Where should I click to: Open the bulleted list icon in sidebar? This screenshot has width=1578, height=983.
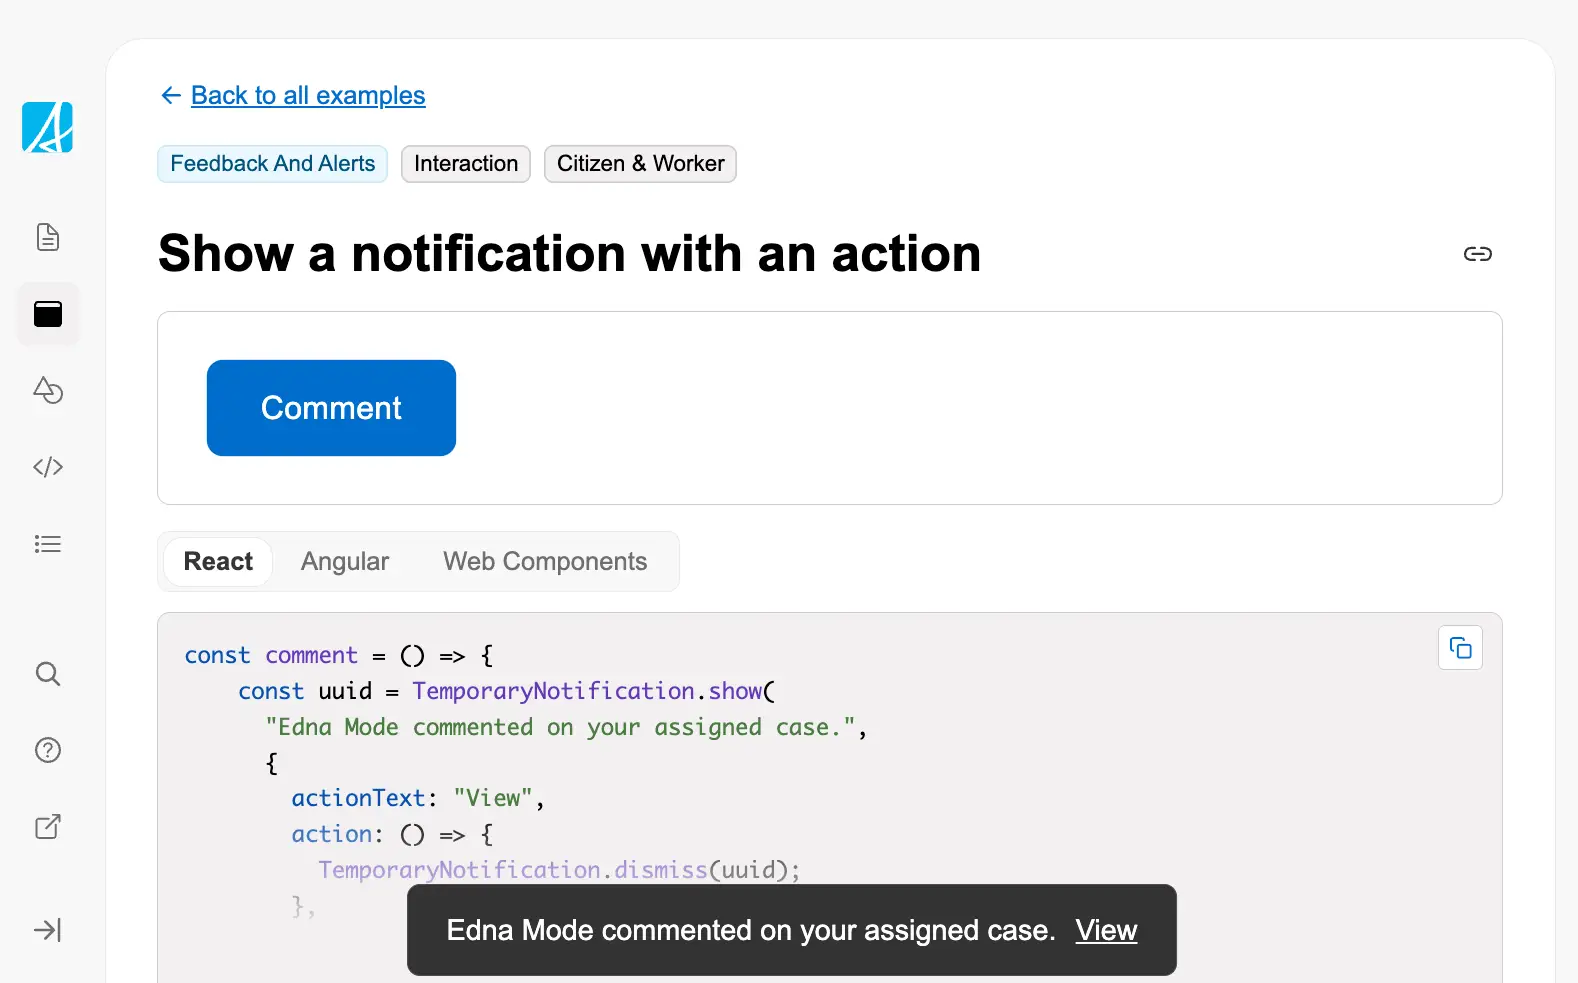click(48, 544)
